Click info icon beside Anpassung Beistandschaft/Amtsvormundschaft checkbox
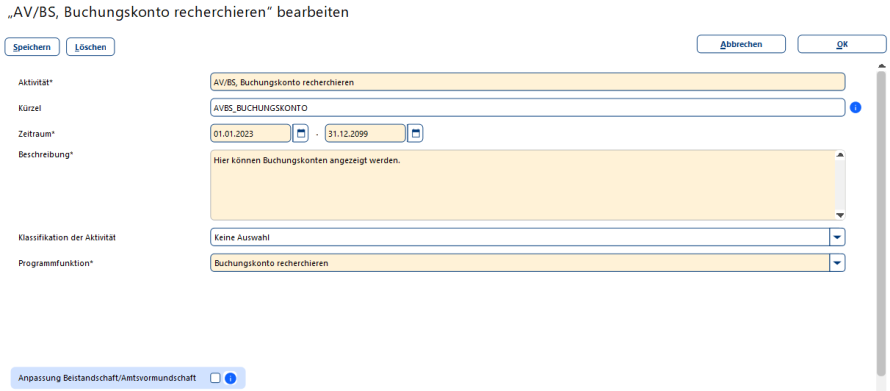Image resolution: width=890 pixels, height=391 pixels. [x=230, y=378]
